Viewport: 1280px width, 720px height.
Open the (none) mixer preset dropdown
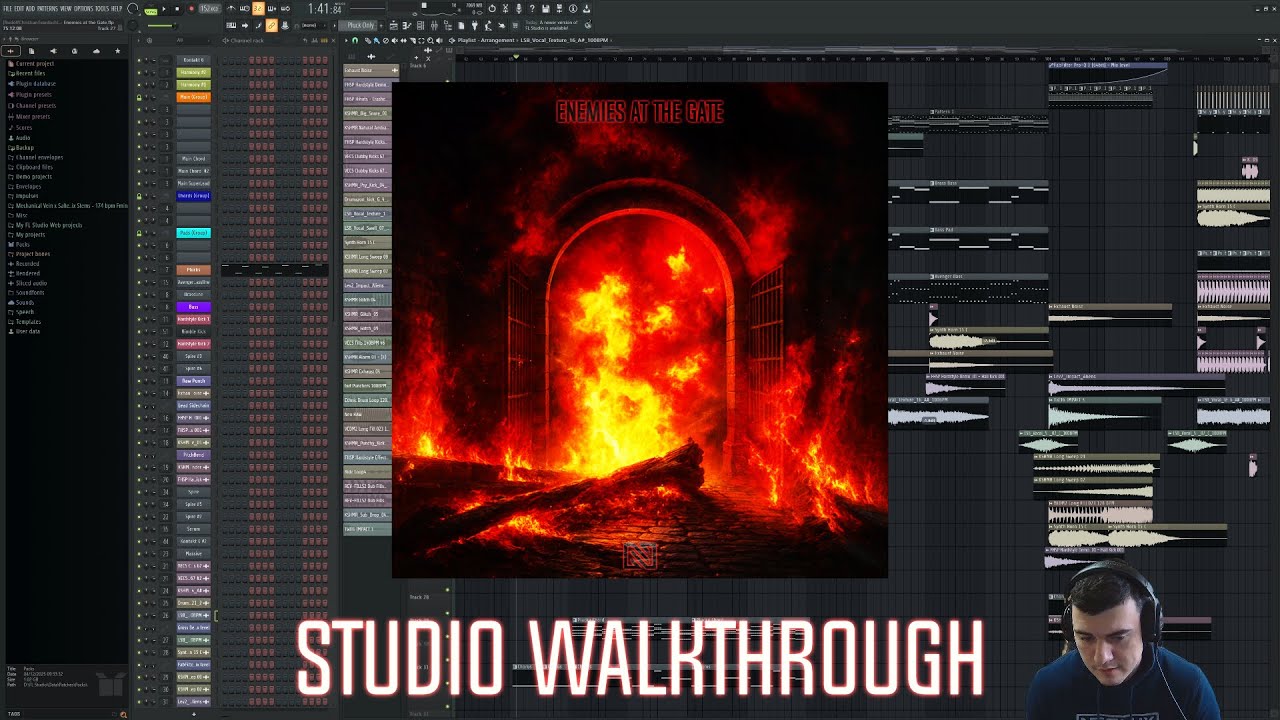[x=313, y=25]
